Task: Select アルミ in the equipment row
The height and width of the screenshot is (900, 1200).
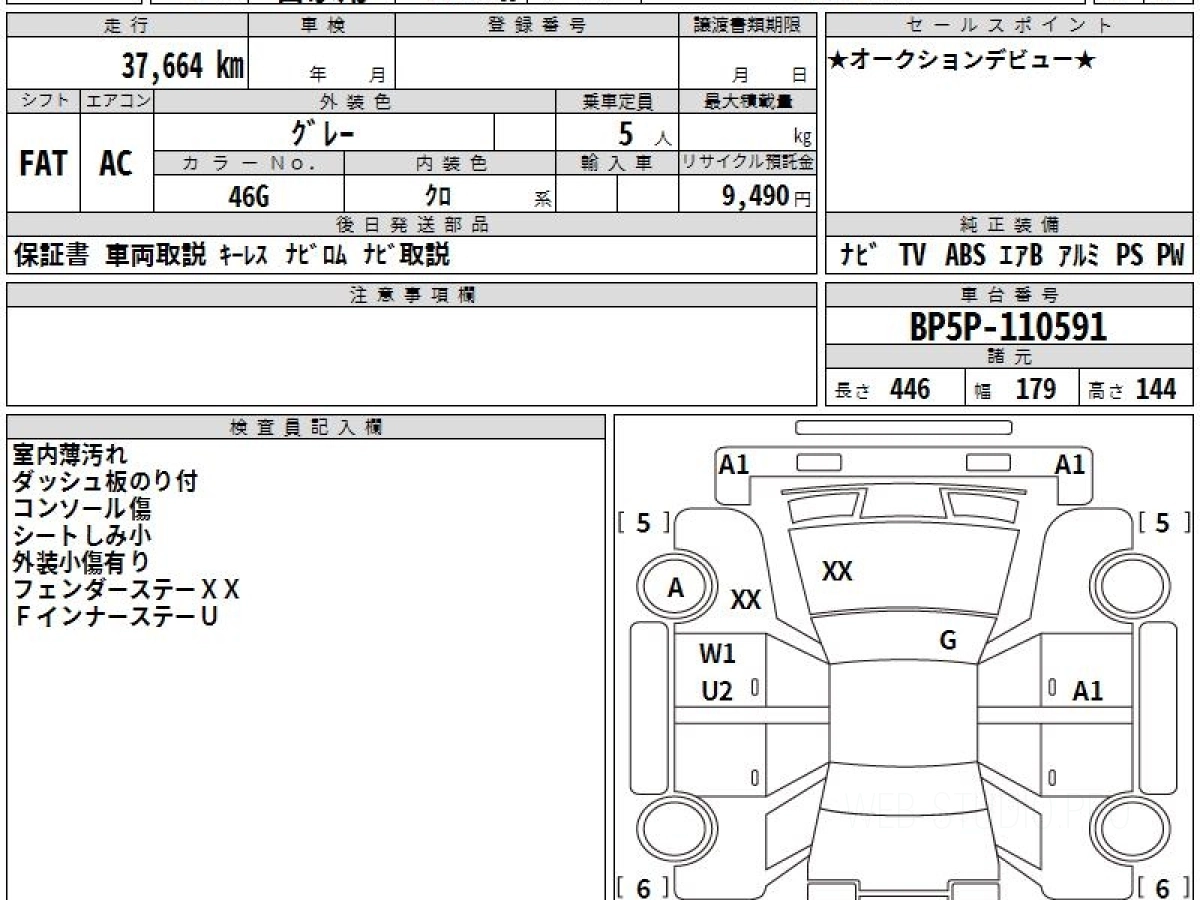Action: tap(1080, 255)
